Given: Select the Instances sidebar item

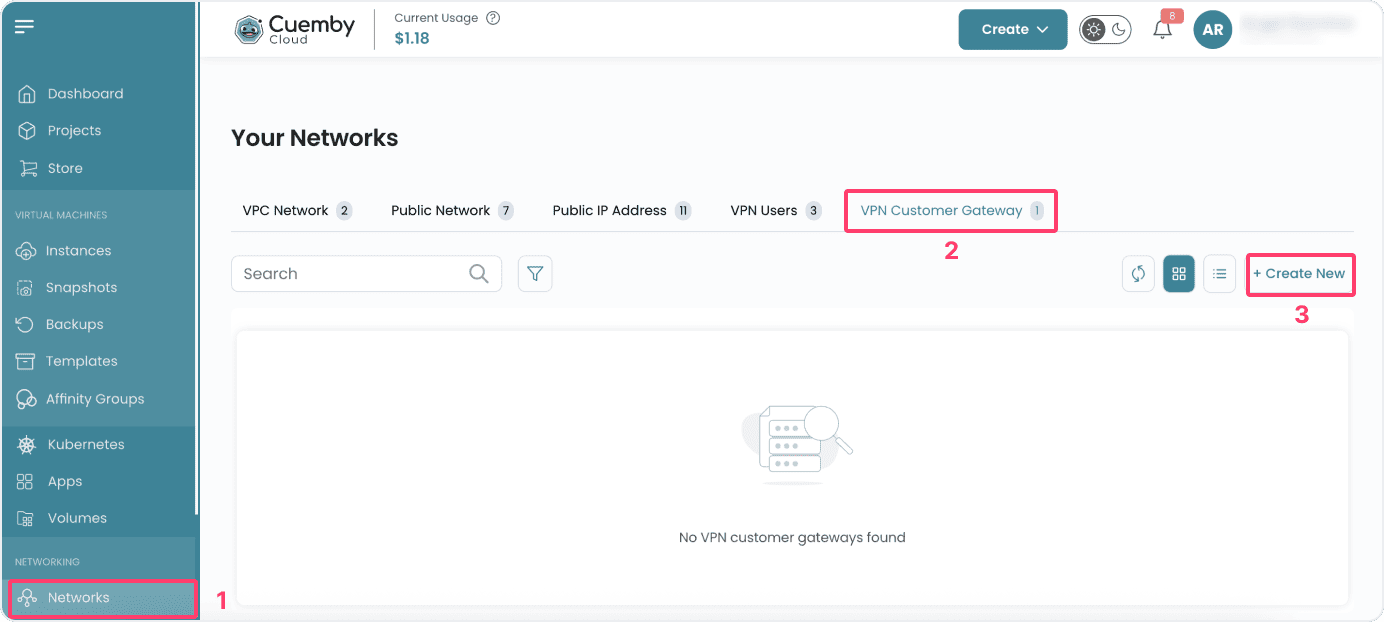Looking at the screenshot, I should click(x=78, y=250).
